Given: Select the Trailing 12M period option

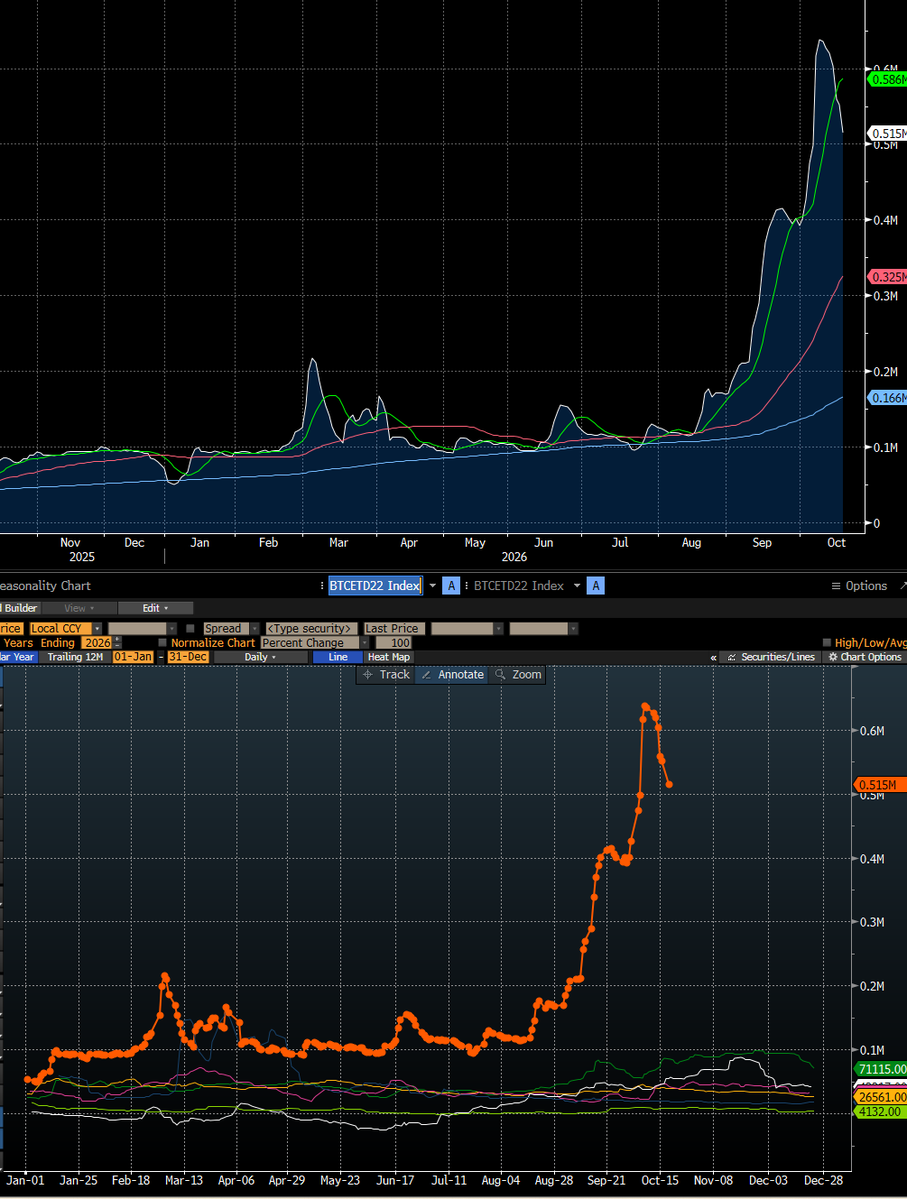Looking at the screenshot, I should point(75,657).
